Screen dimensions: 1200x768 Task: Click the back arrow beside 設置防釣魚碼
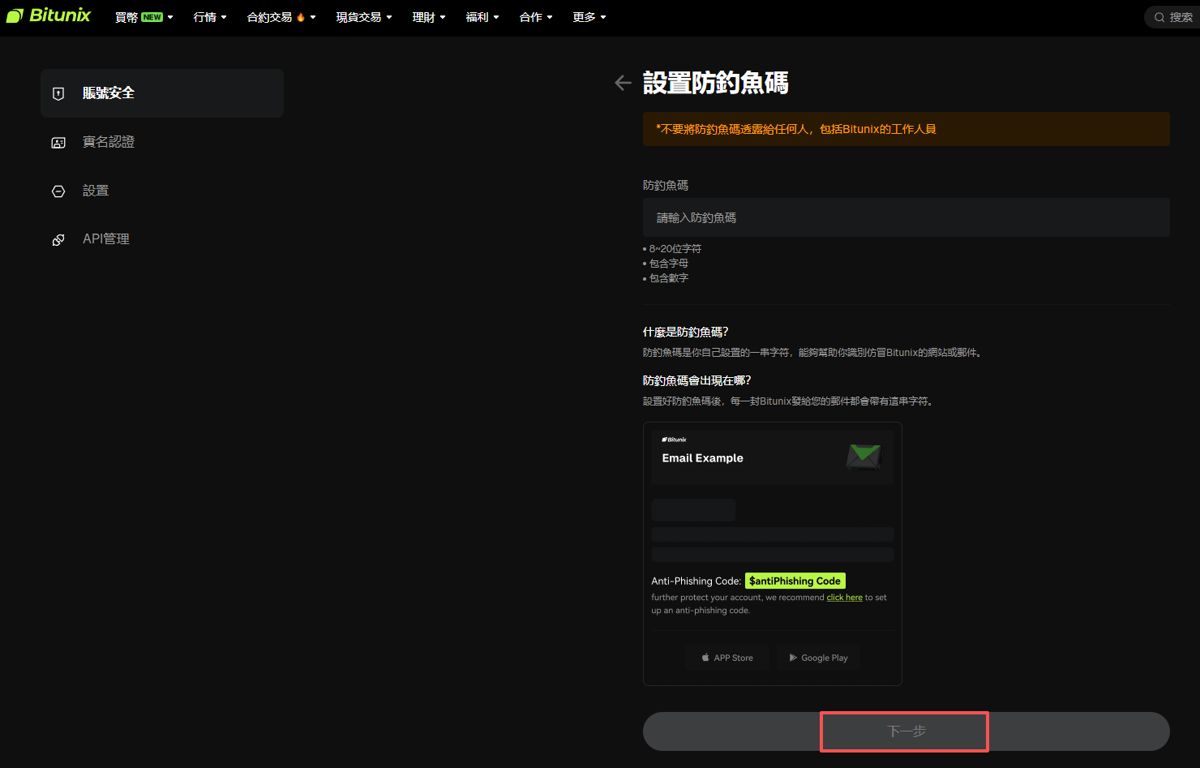(x=623, y=83)
